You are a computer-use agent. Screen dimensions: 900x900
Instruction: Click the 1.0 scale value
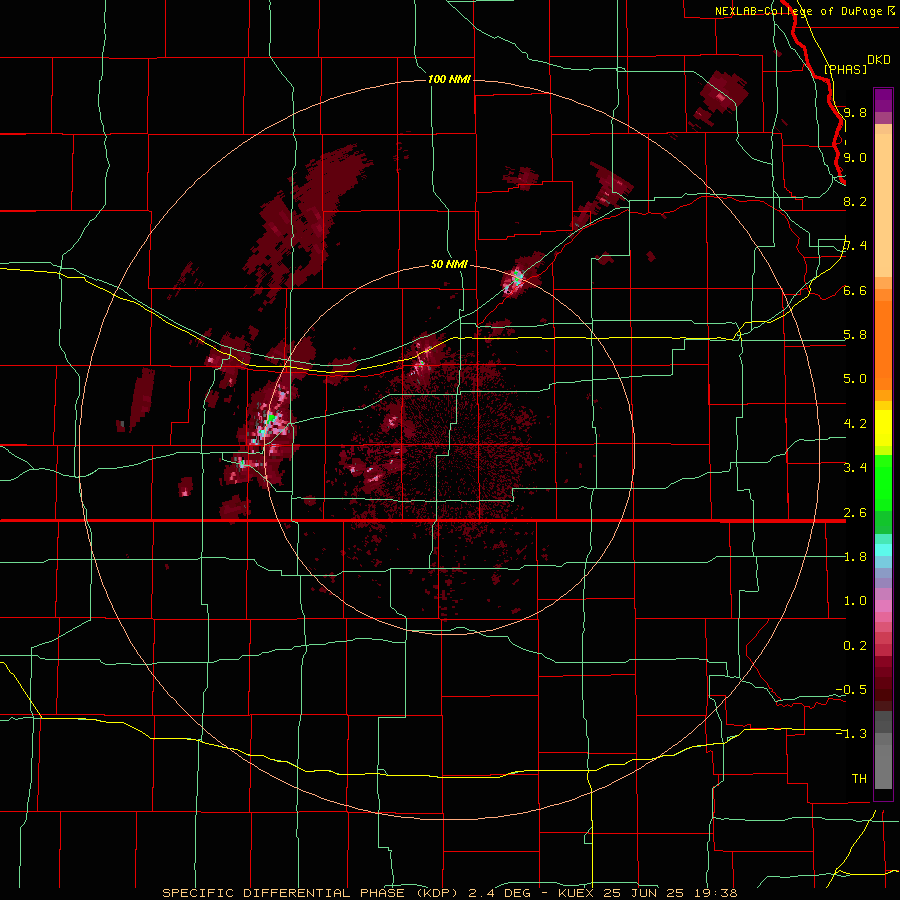[855, 600]
